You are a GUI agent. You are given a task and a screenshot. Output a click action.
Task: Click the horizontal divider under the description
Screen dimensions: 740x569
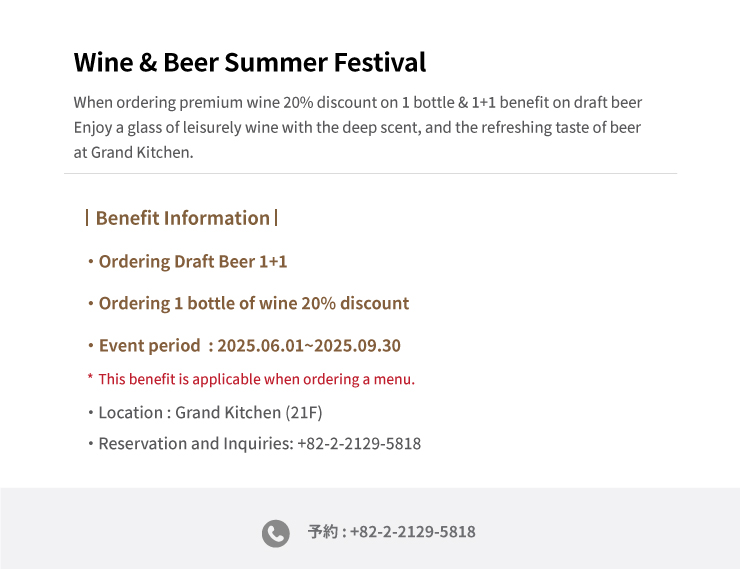(370, 174)
